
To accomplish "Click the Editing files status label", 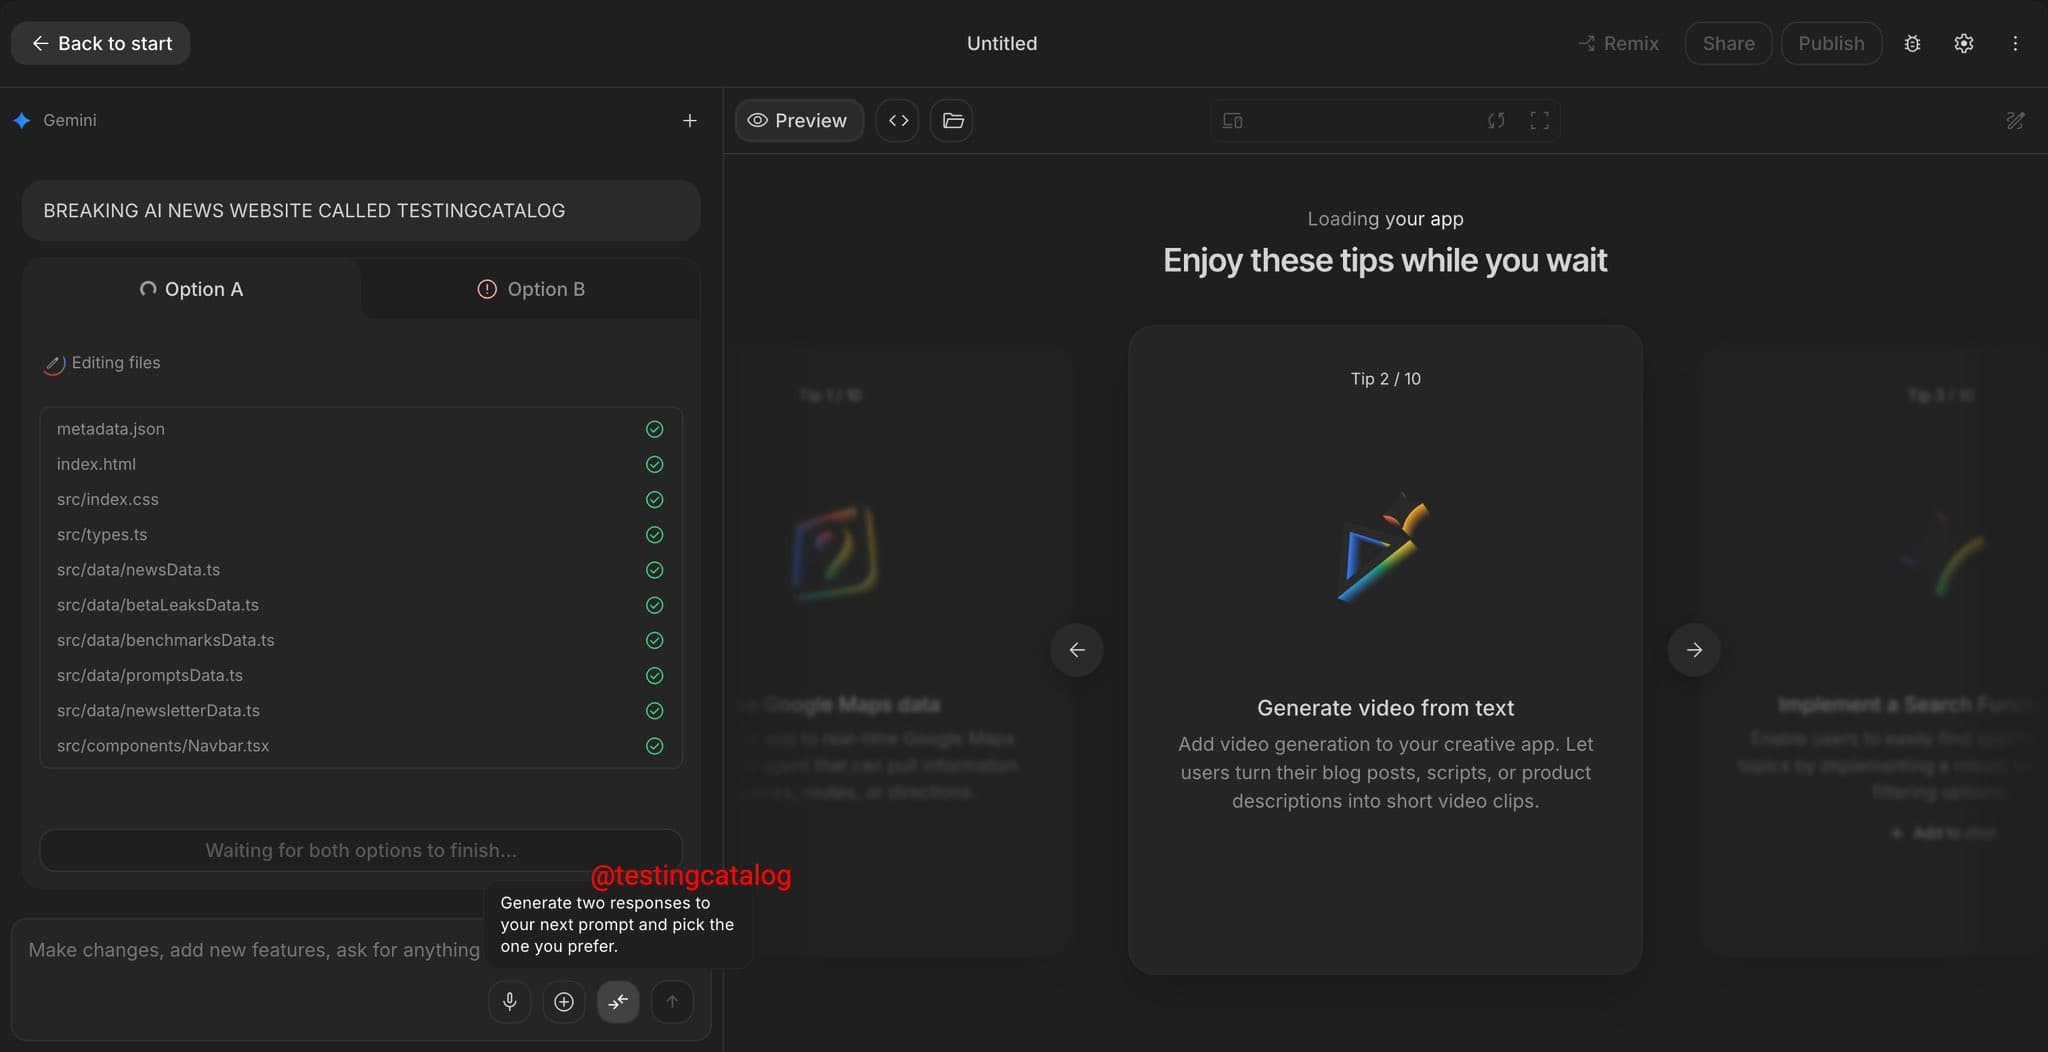I will 116,363.
